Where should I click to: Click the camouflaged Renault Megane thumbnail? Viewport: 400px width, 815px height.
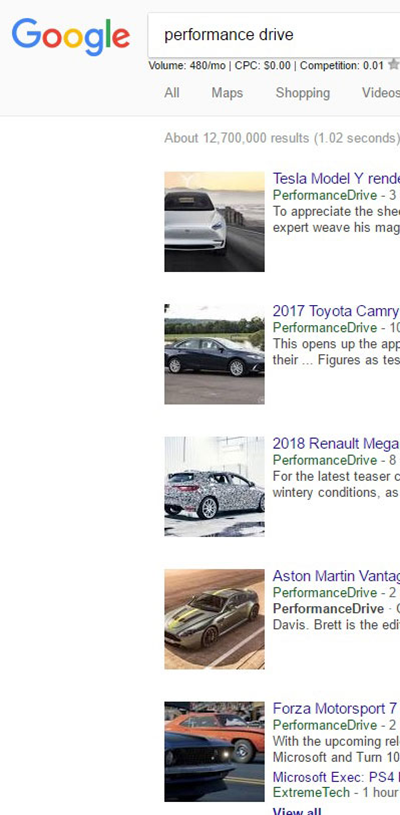[215, 487]
